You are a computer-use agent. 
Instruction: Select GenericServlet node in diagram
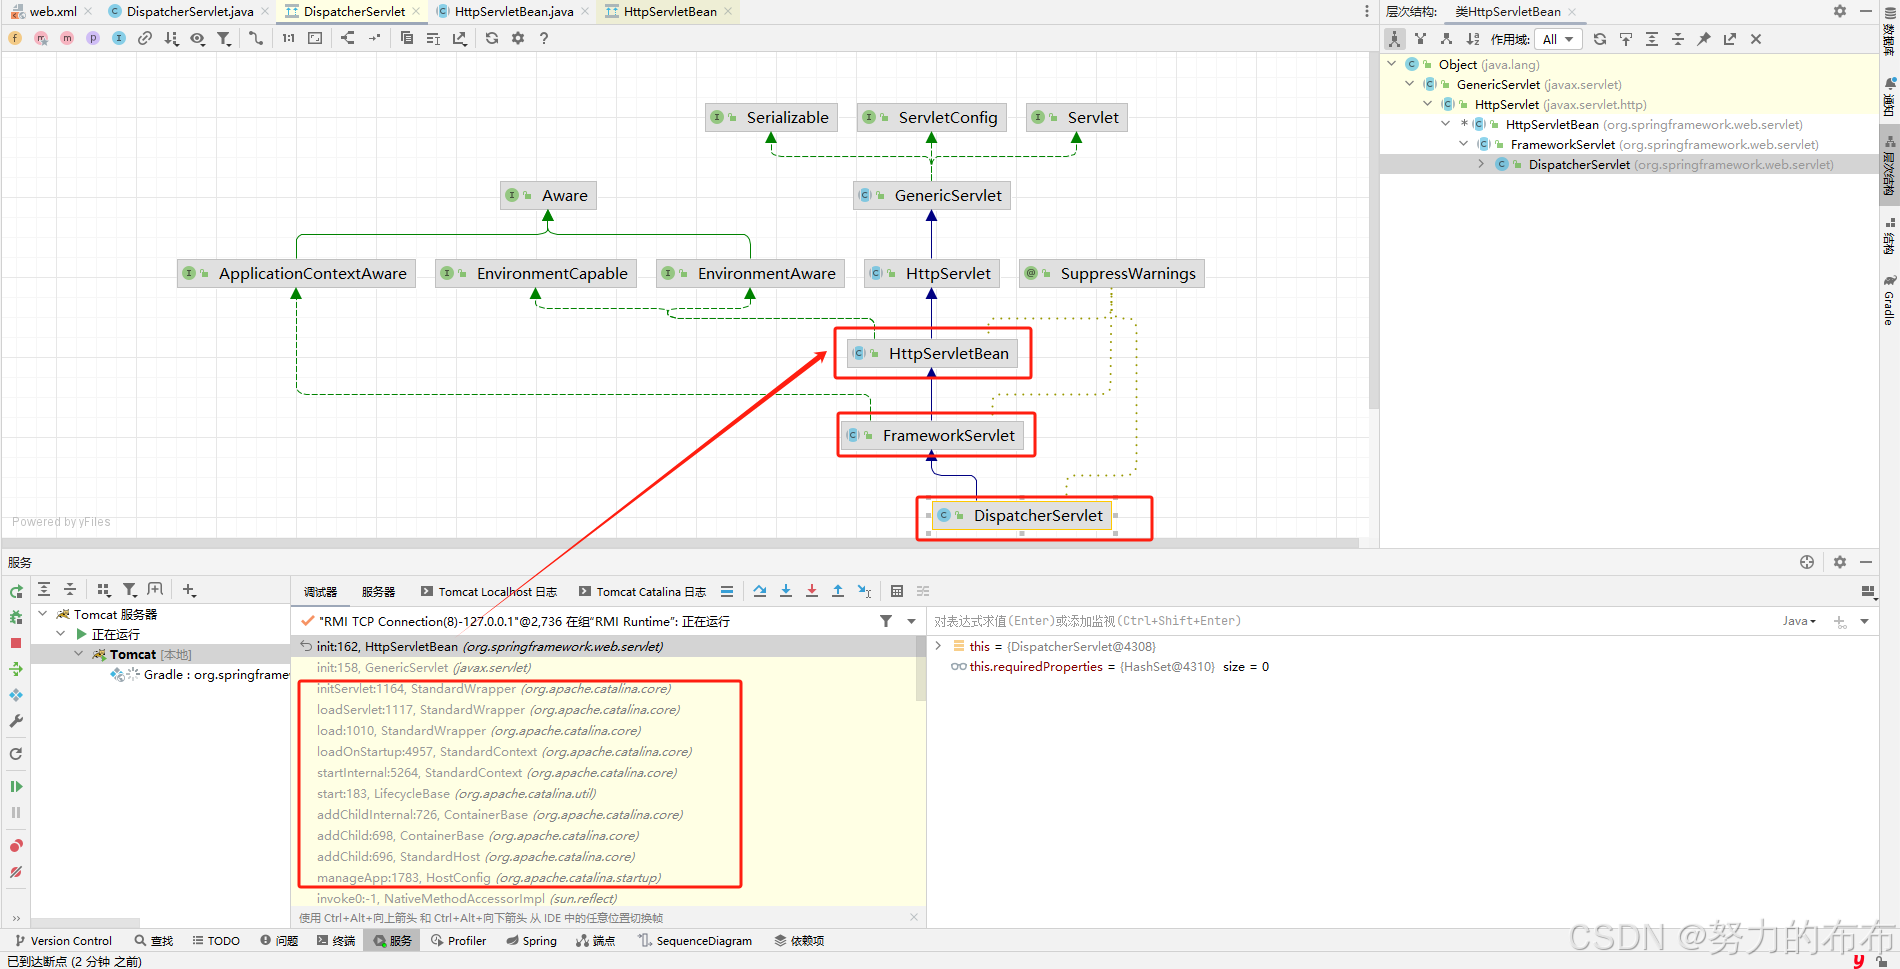point(932,195)
